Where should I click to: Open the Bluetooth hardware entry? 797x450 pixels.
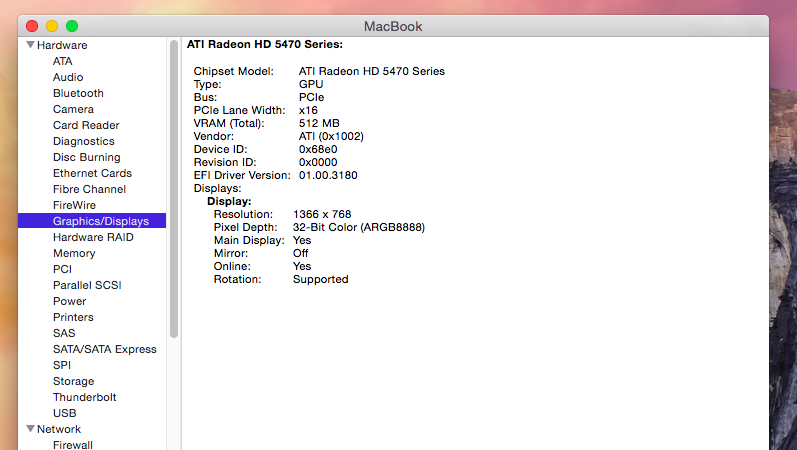(78, 93)
